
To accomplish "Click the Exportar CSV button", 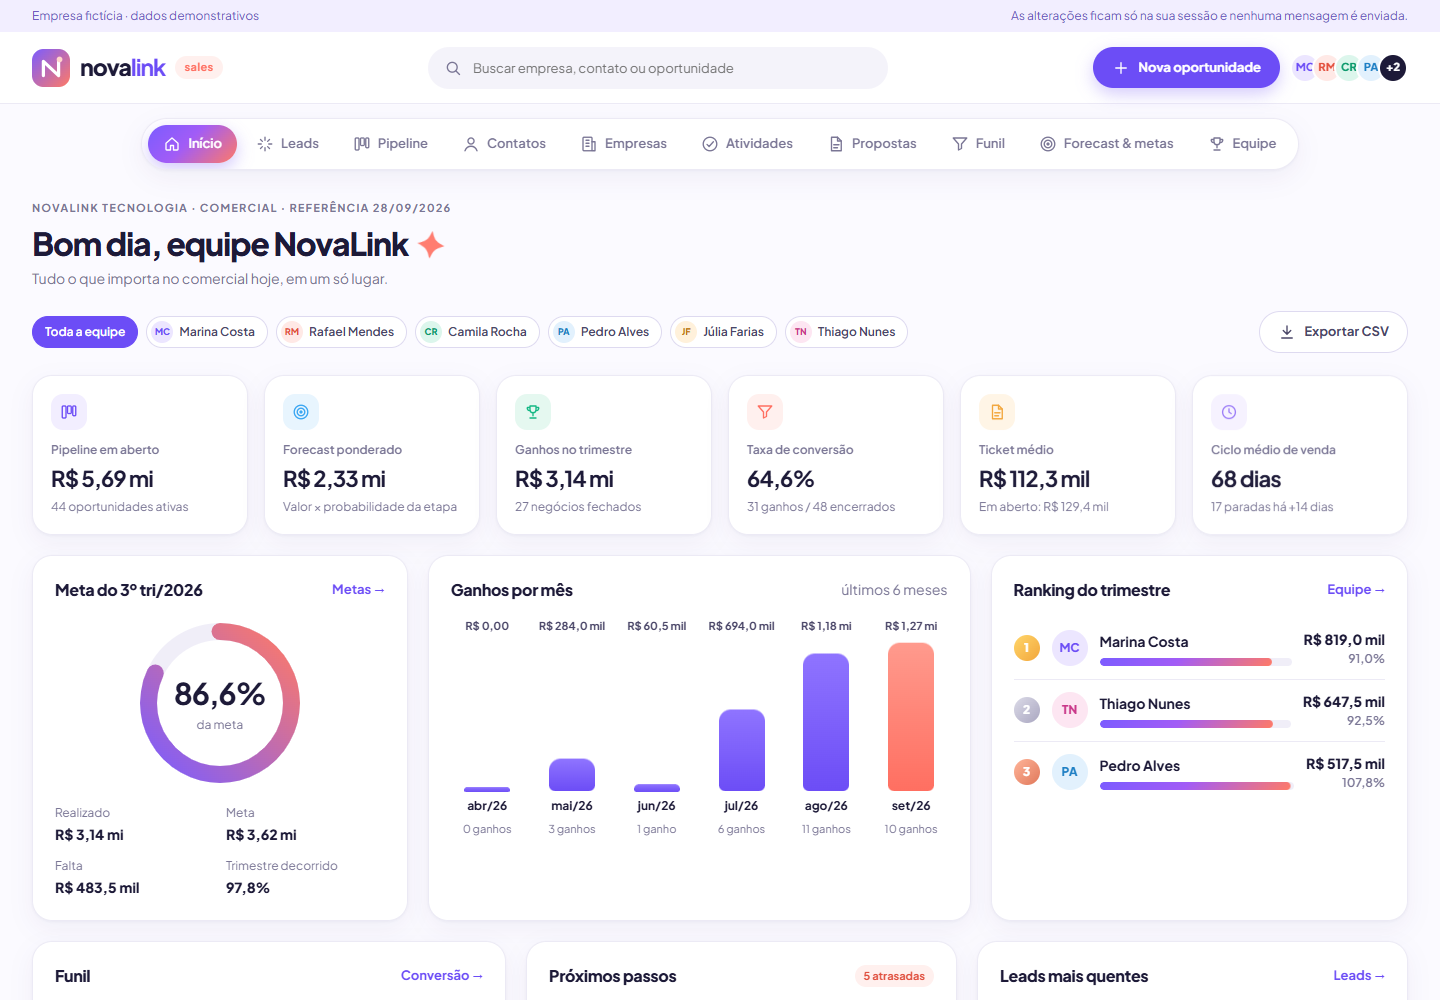I will point(1333,332).
